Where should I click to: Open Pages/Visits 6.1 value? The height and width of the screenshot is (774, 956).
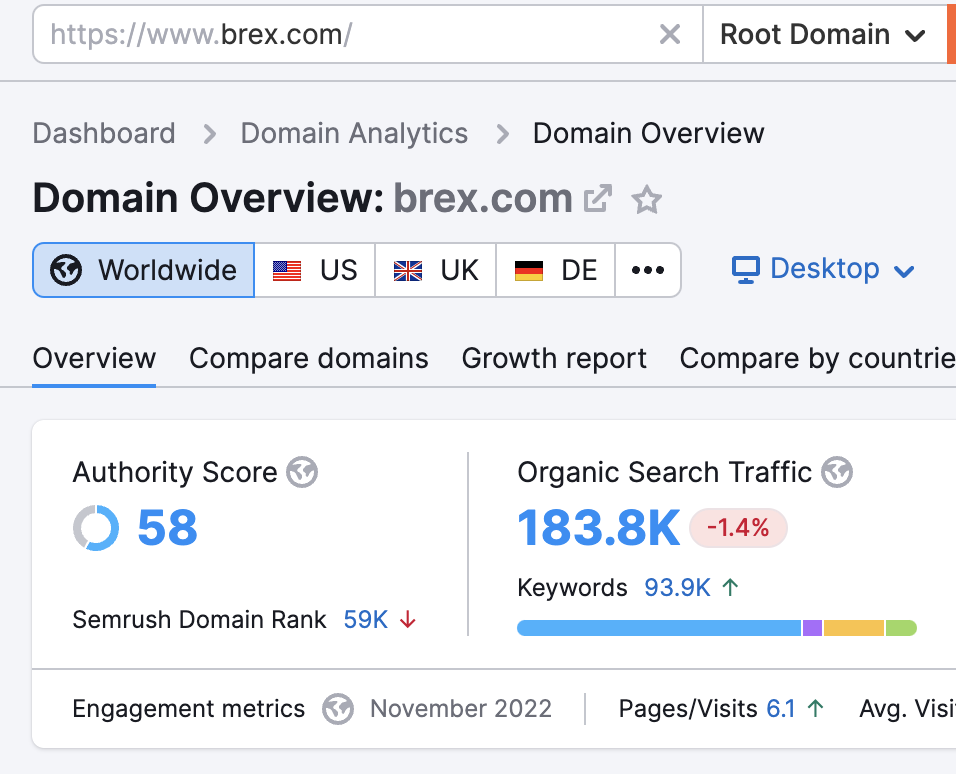click(x=780, y=709)
